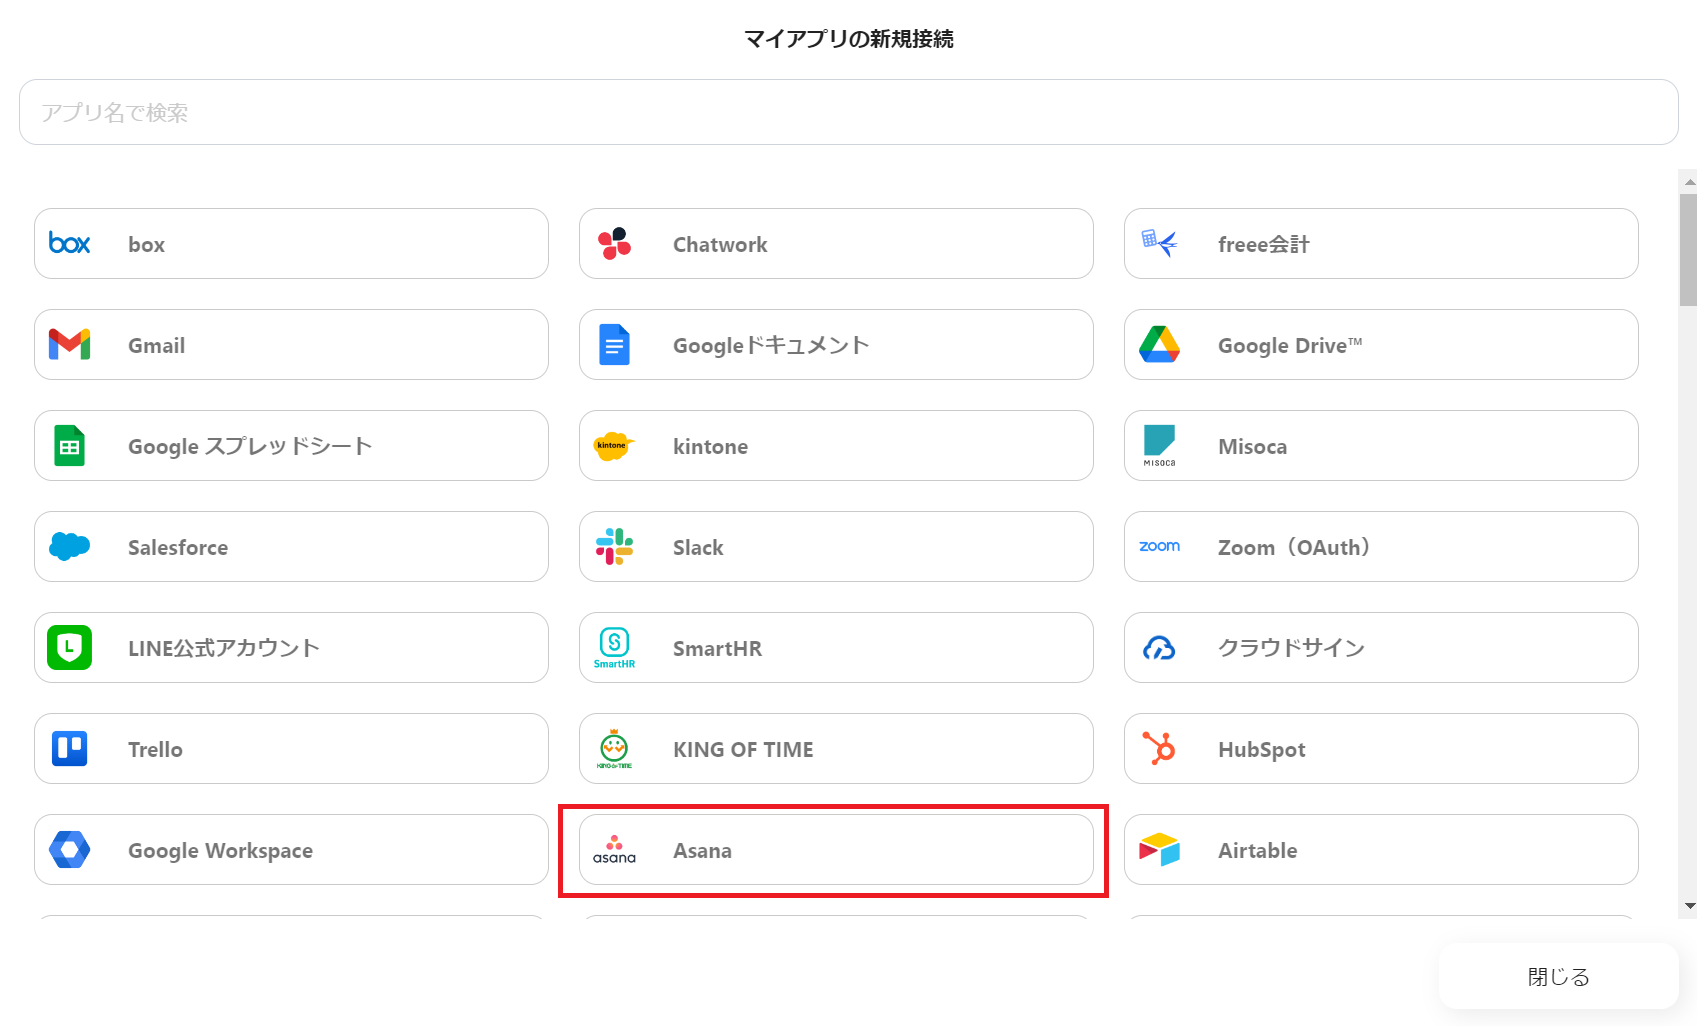
Task: Choose the HubSpot app card
Action: (1381, 749)
